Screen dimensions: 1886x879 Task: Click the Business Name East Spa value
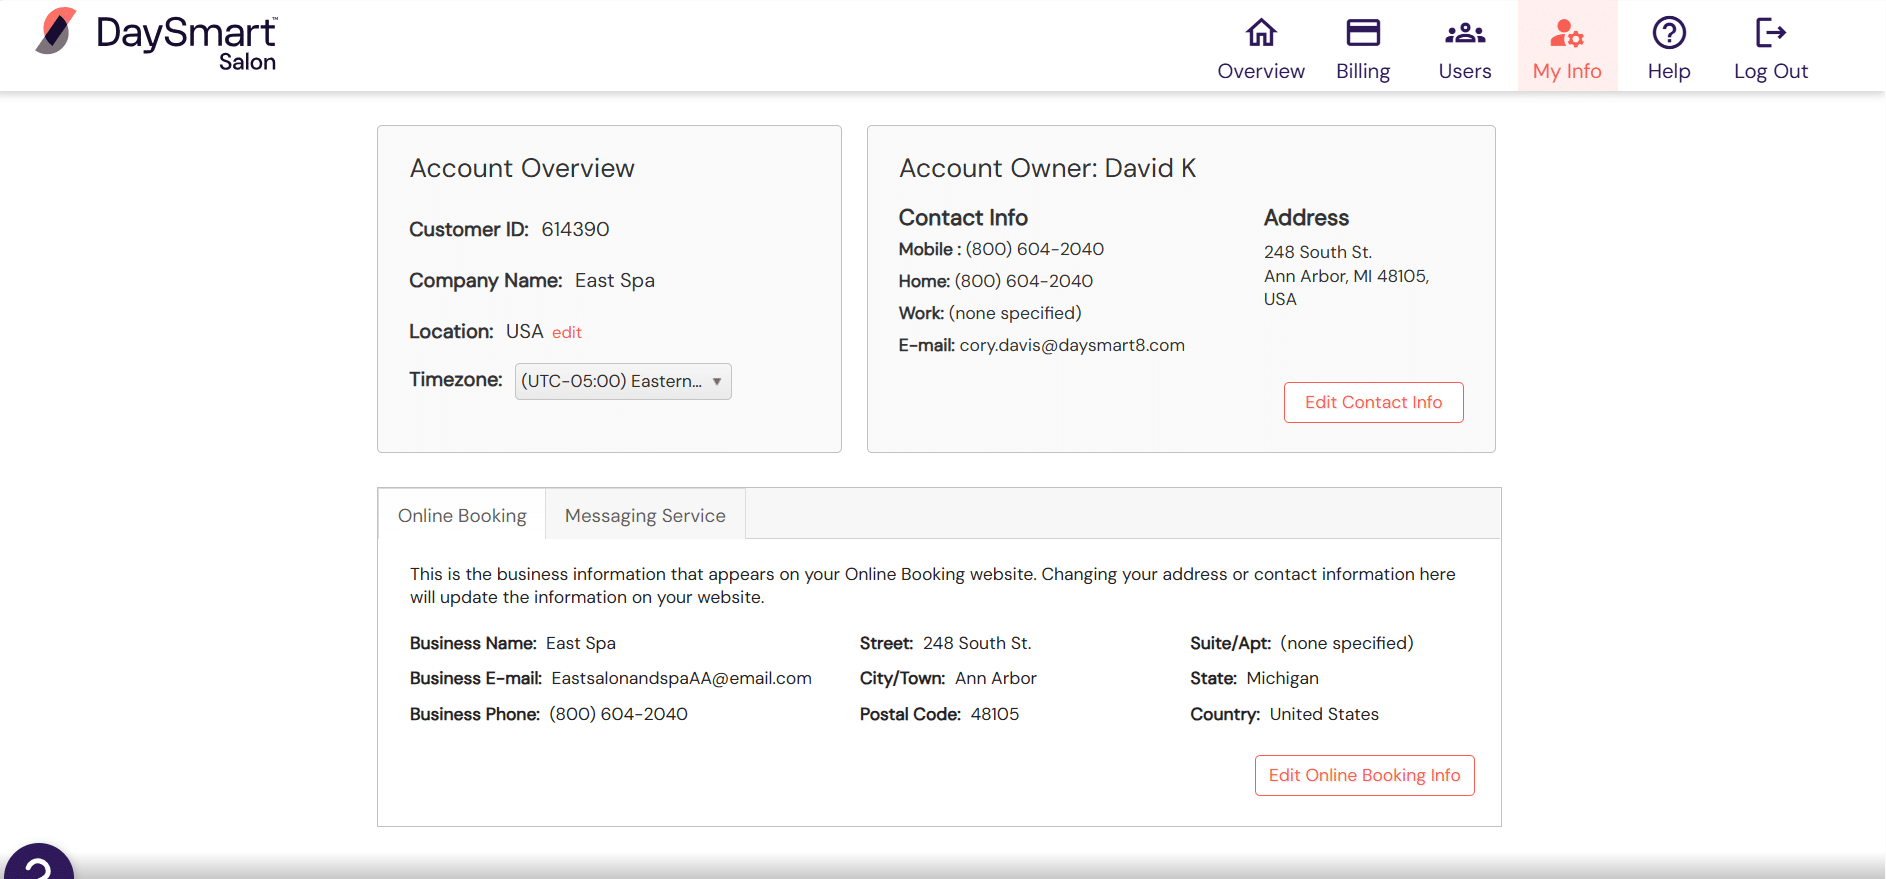point(581,643)
